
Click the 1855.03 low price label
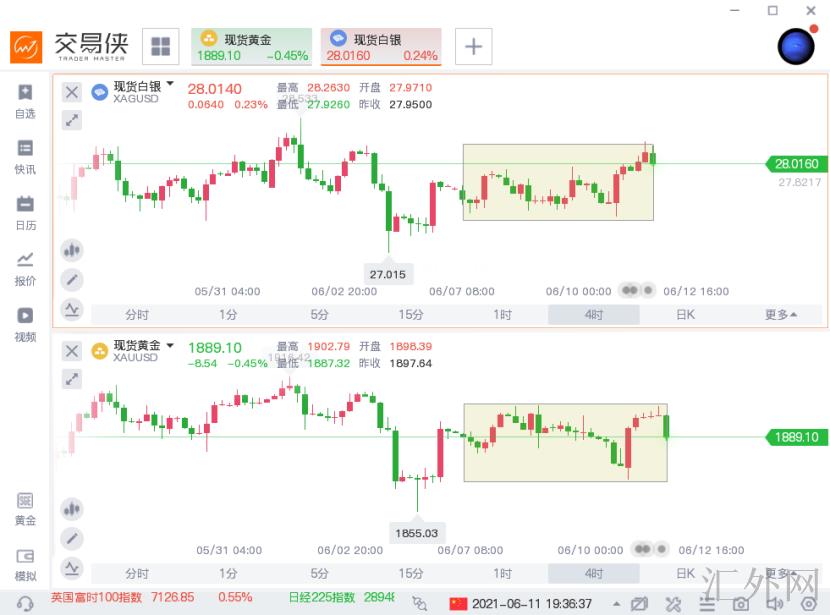(417, 533)
